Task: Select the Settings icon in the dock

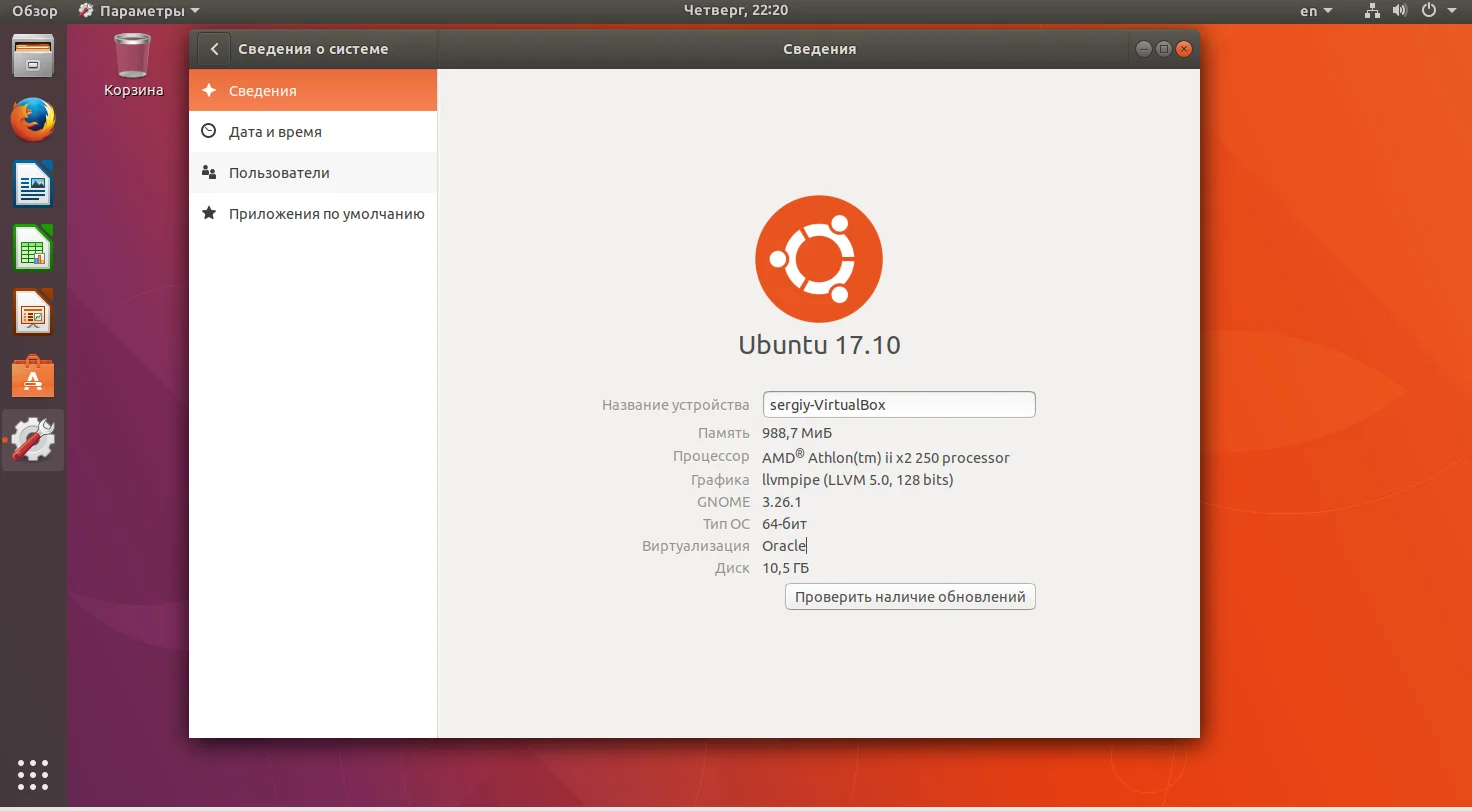Action: (x=33, y=440)
